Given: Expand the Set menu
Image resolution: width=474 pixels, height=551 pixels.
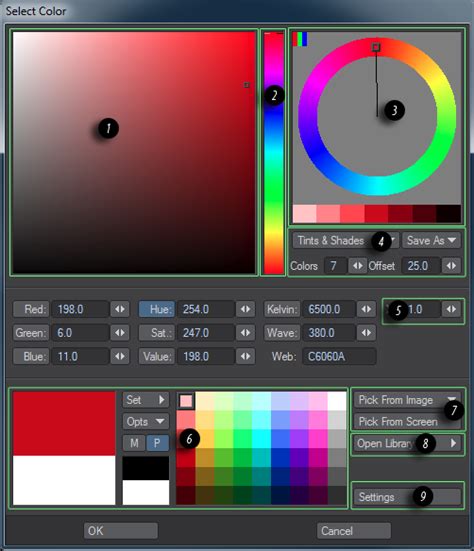Looking at the screenshot, I should (x=146, y=400).
